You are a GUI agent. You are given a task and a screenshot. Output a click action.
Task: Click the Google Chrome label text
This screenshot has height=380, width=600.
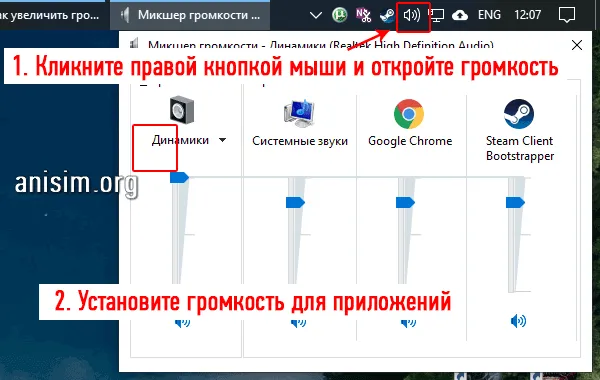click(410, 141)
